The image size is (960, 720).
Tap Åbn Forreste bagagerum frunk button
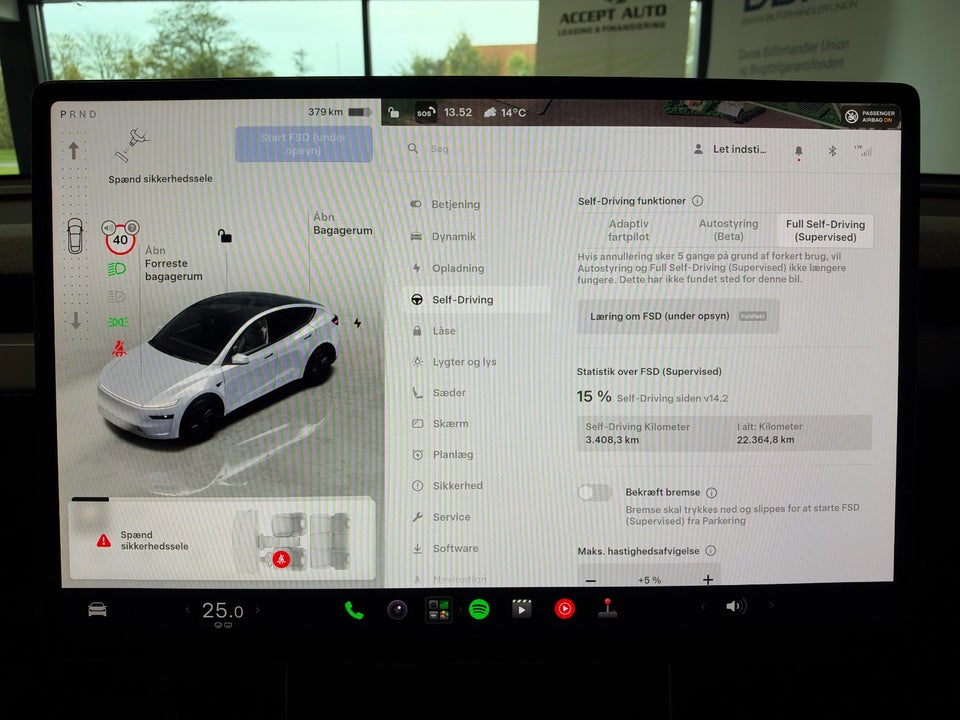[173, 263]
